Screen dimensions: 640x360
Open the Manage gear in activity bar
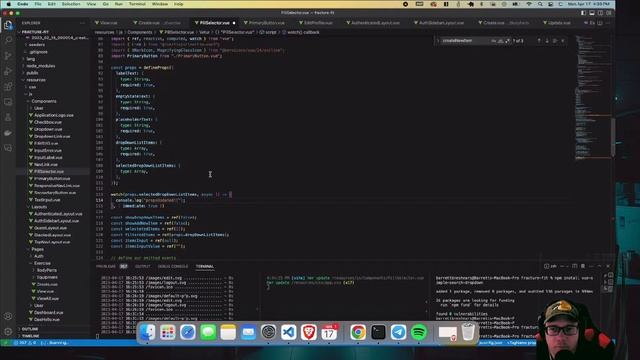point(8,331)
